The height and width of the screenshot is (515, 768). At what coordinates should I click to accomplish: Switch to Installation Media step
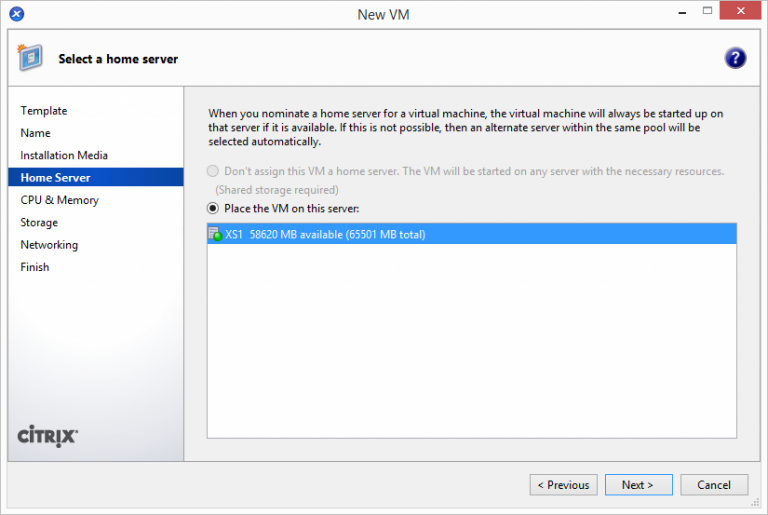pyautogui.click(x=64, y=155)
